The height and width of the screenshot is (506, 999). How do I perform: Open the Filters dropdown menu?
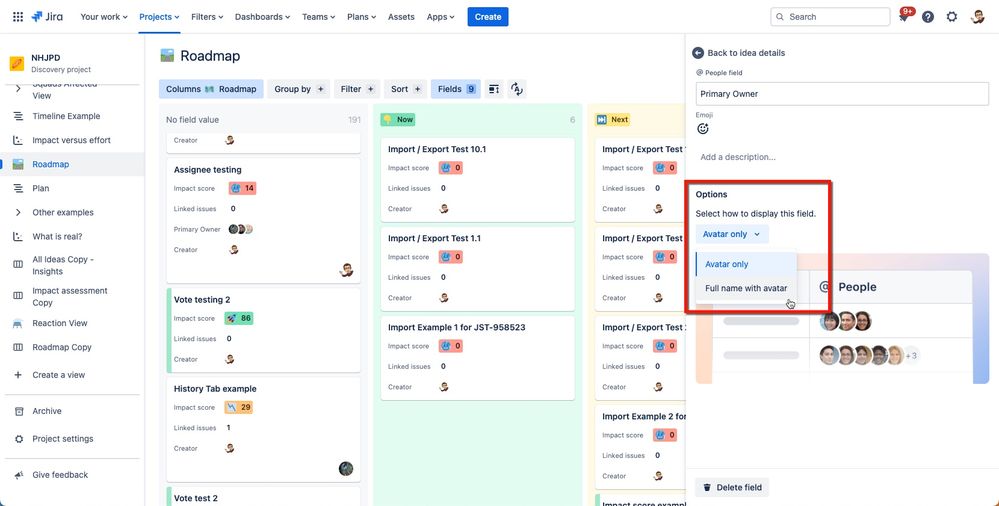click(x=207, y=17)
